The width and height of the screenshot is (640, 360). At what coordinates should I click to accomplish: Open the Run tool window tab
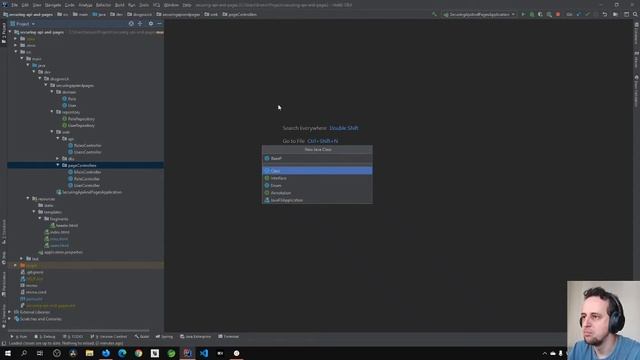pyautogui.click(x=19, y=337)
